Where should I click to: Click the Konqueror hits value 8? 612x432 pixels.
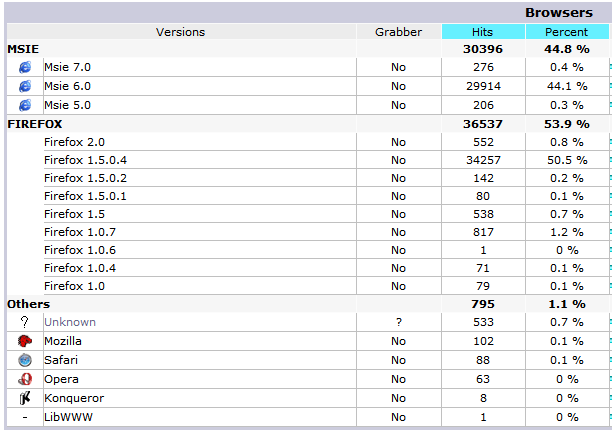click(483, 398)
